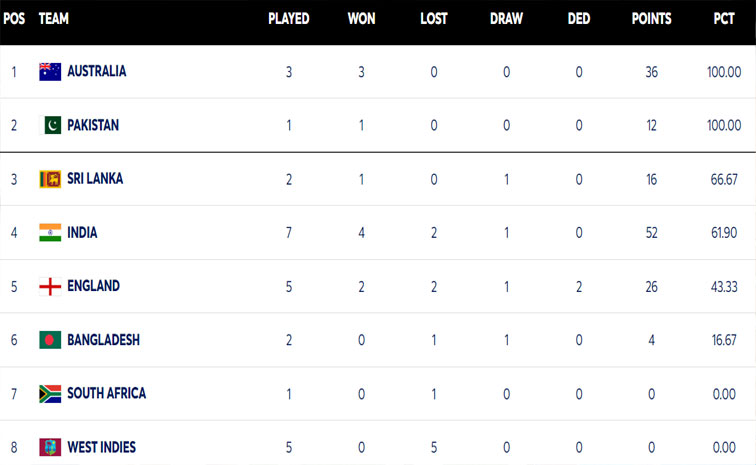Click the WON column header

pyautogui.click(x=361, y=19)
